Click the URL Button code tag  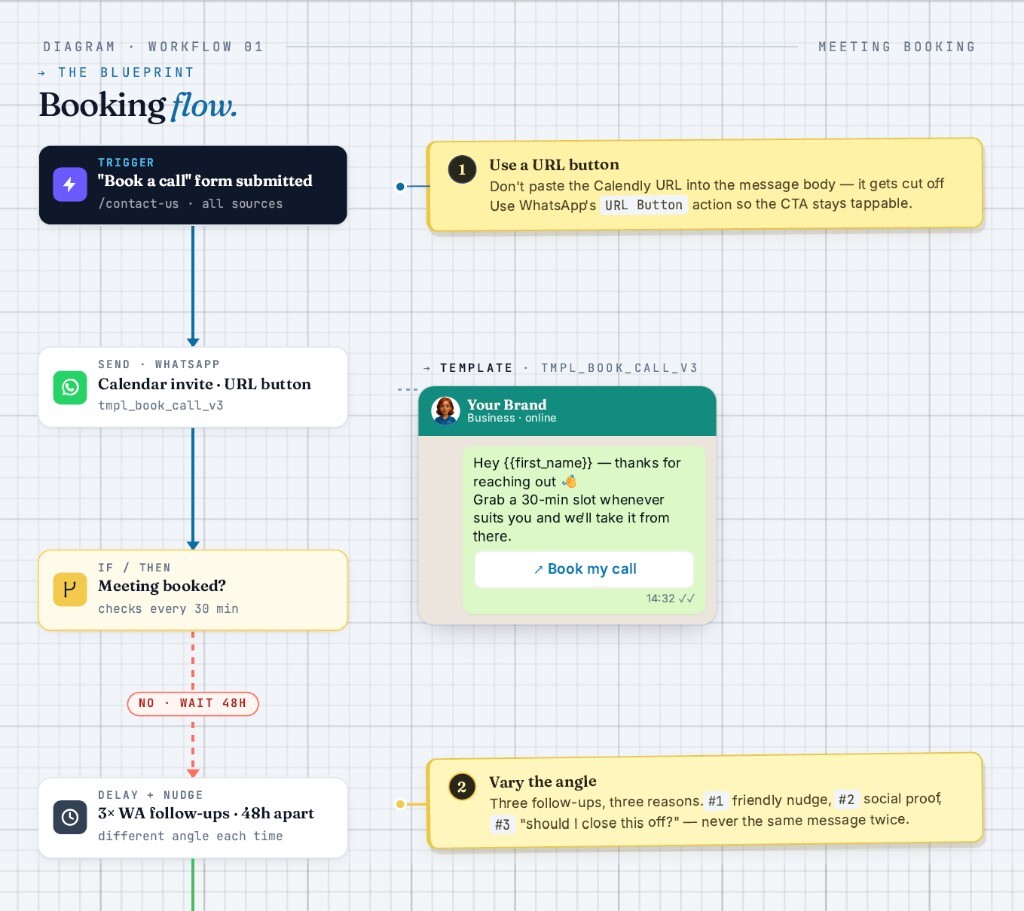tap(643, 205)
